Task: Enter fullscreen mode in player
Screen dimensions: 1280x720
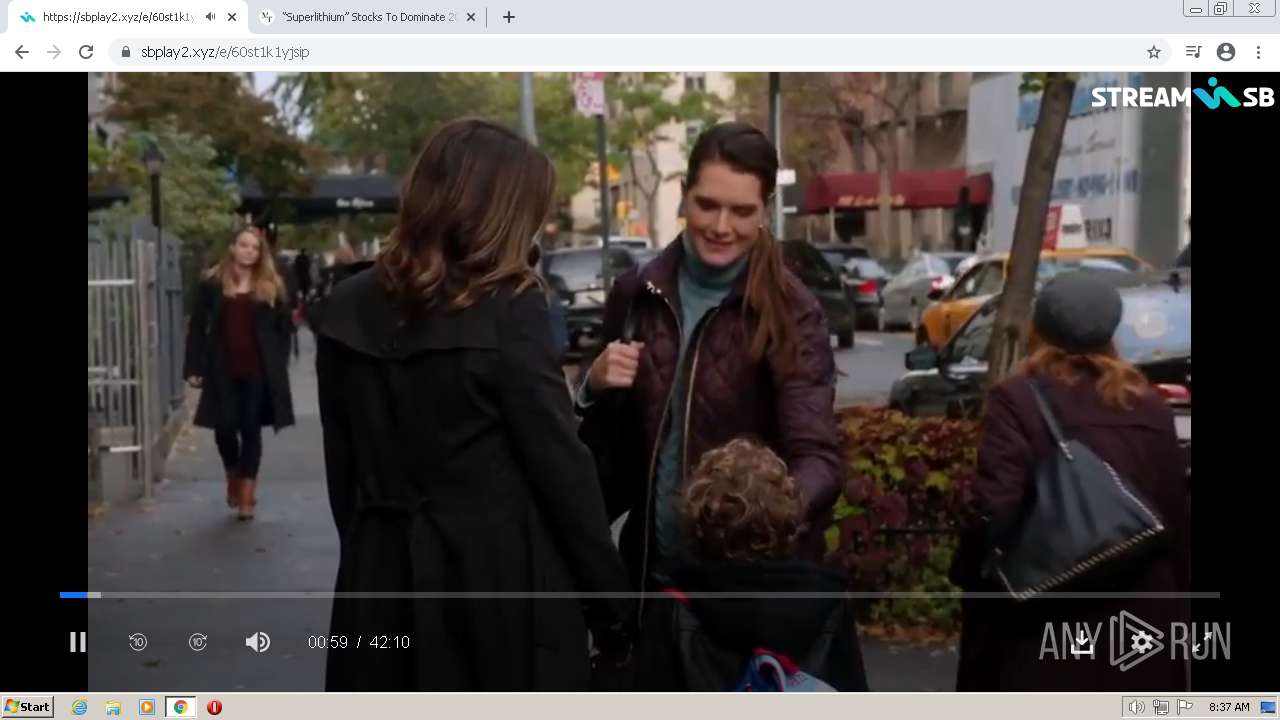Action: coord(1202,642)
